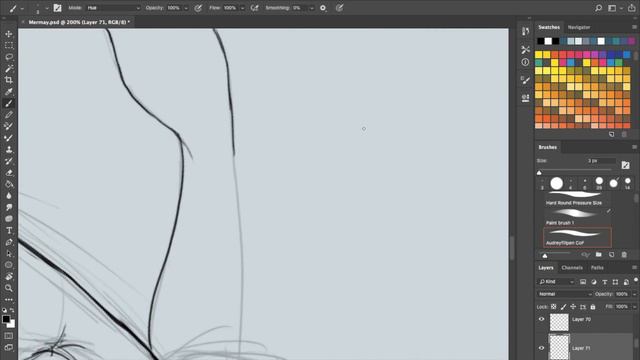Open Flow dropdown arrow in options bar
The height and width of the screenshot is (360, 640).
[242, 8]
